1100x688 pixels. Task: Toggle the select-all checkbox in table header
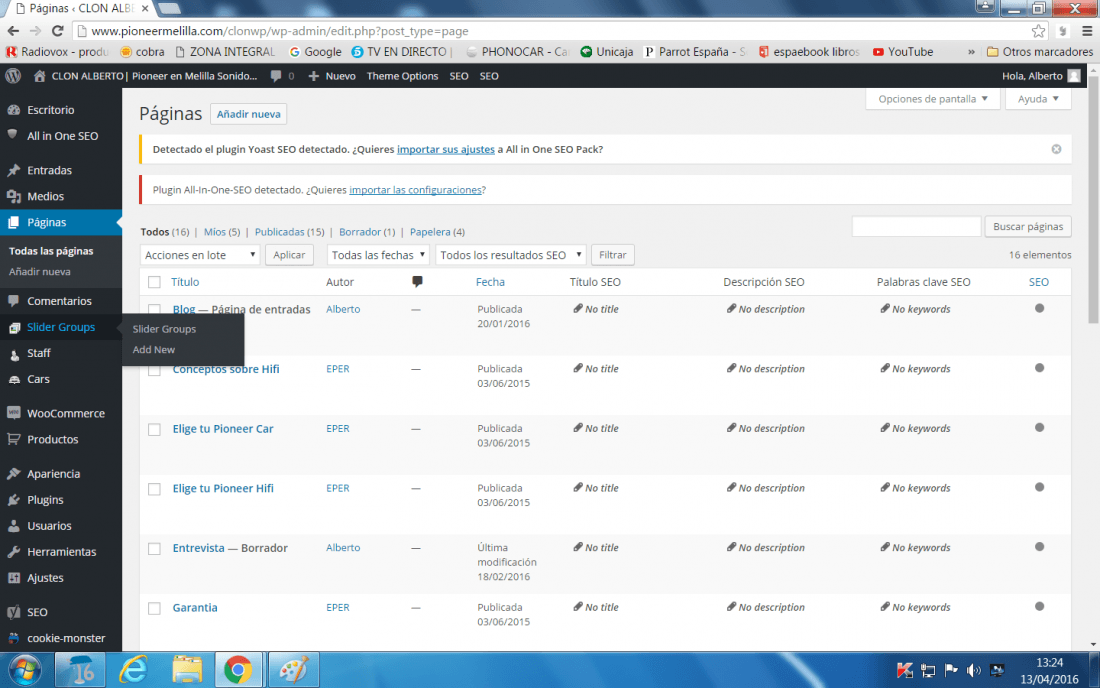154,282
